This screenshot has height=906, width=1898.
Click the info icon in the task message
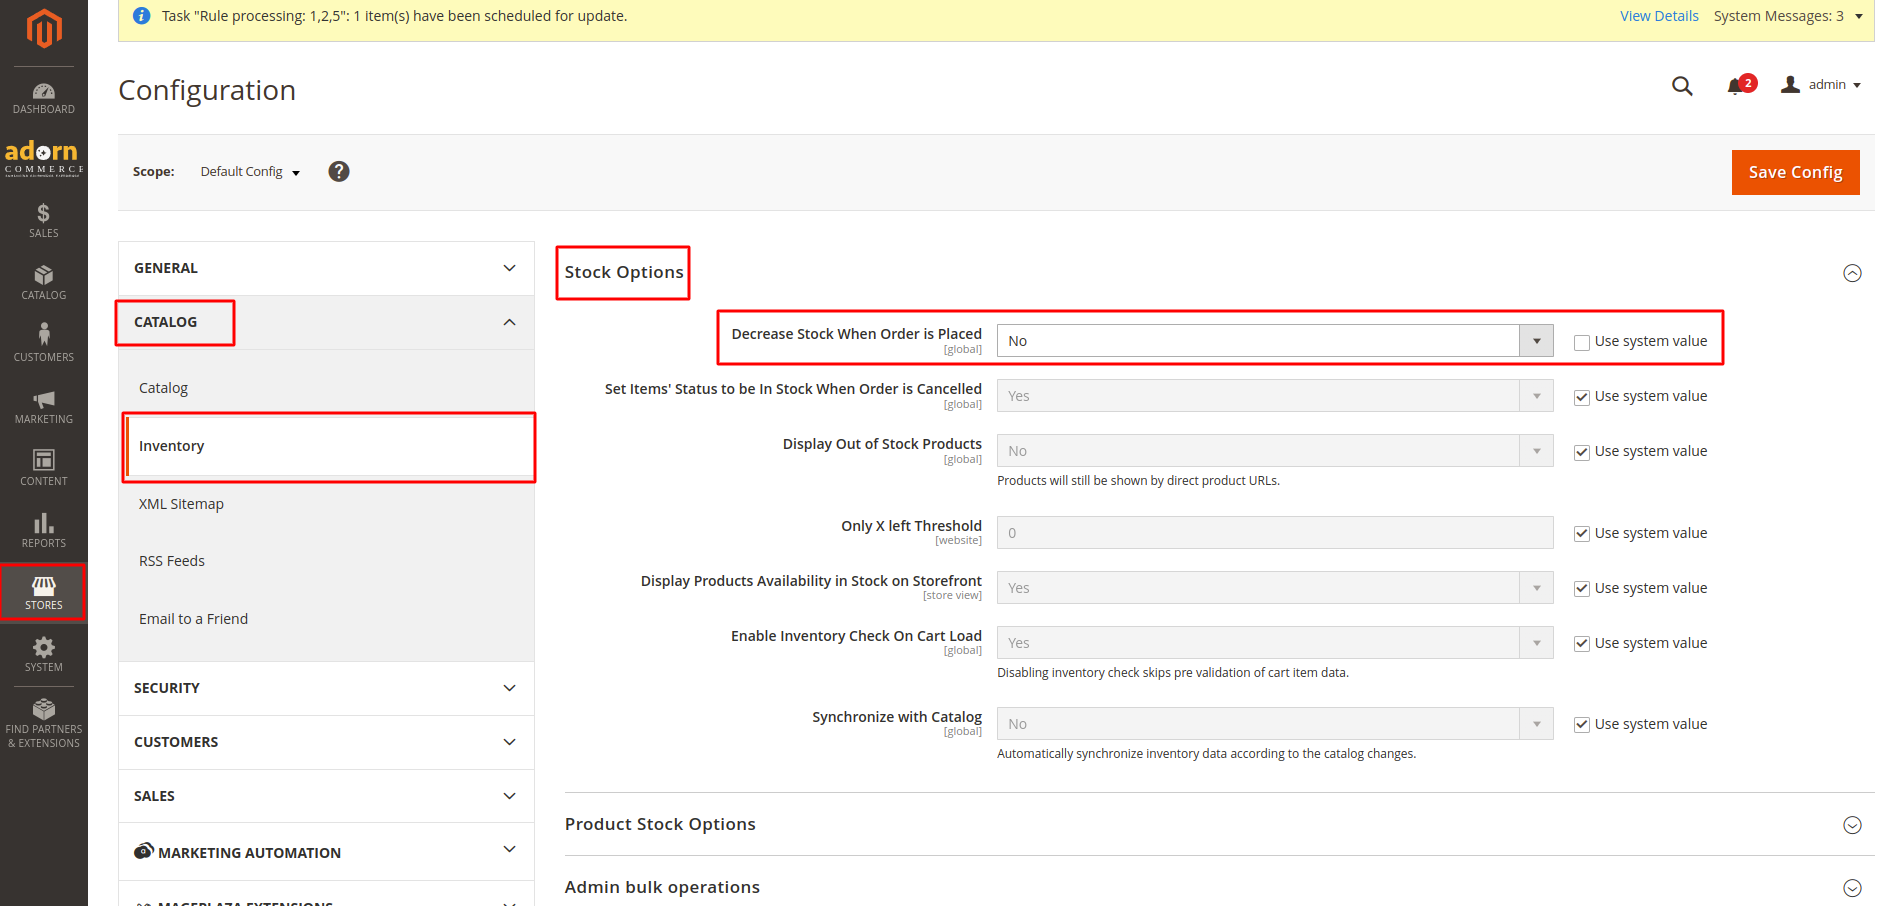click(142, 16)
